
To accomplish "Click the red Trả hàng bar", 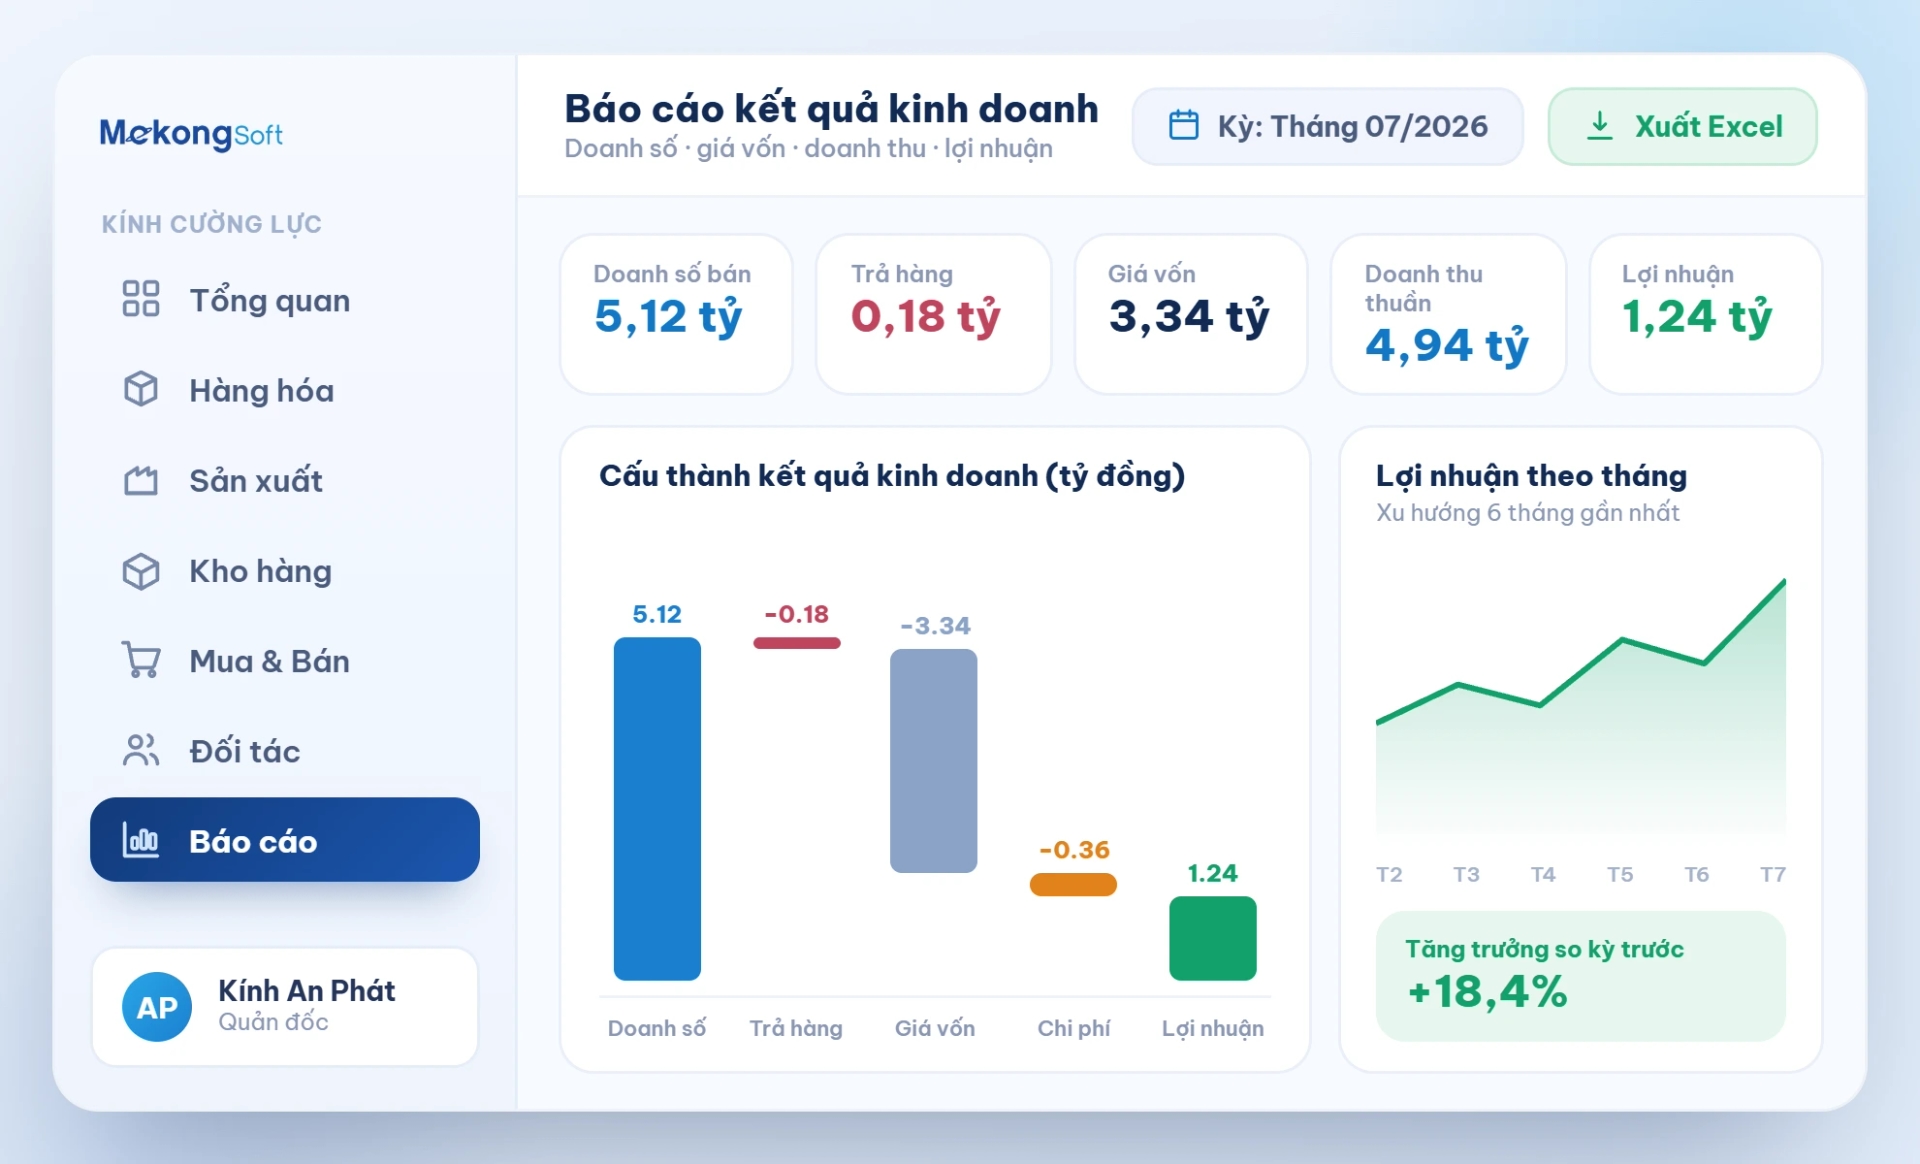I will tap(797, 643).
